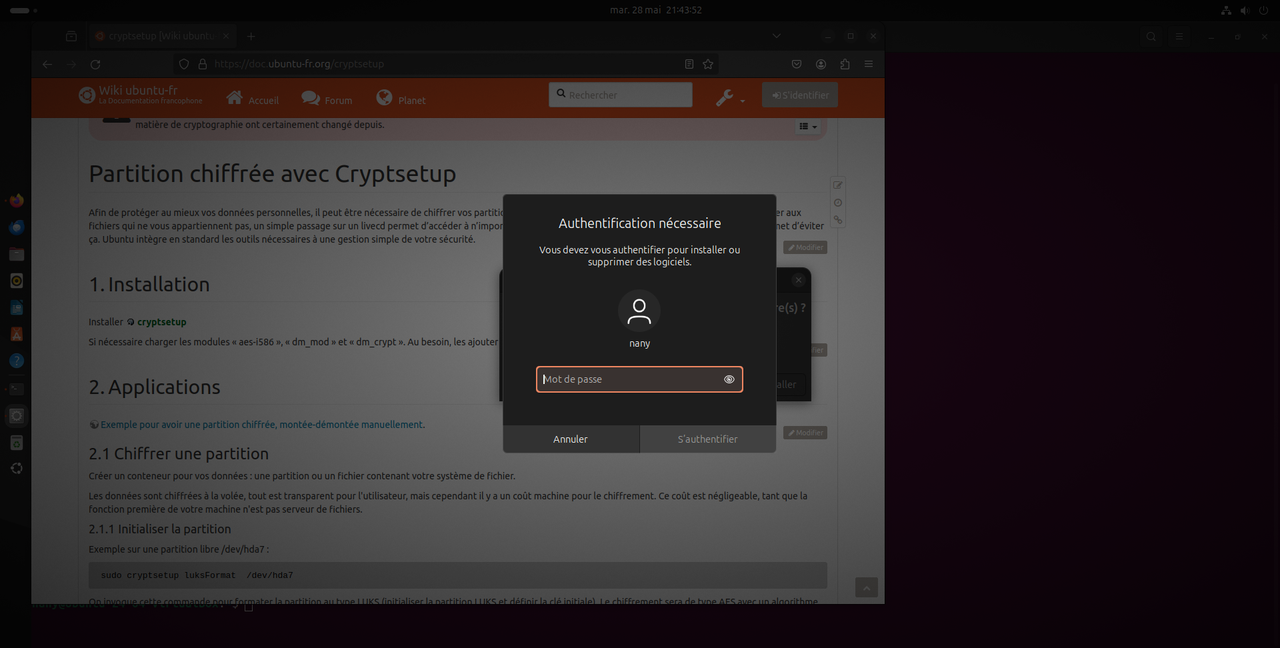Show site security padlock info
Viewport: 1280px width, 648px height.
(x=202, y=64)
